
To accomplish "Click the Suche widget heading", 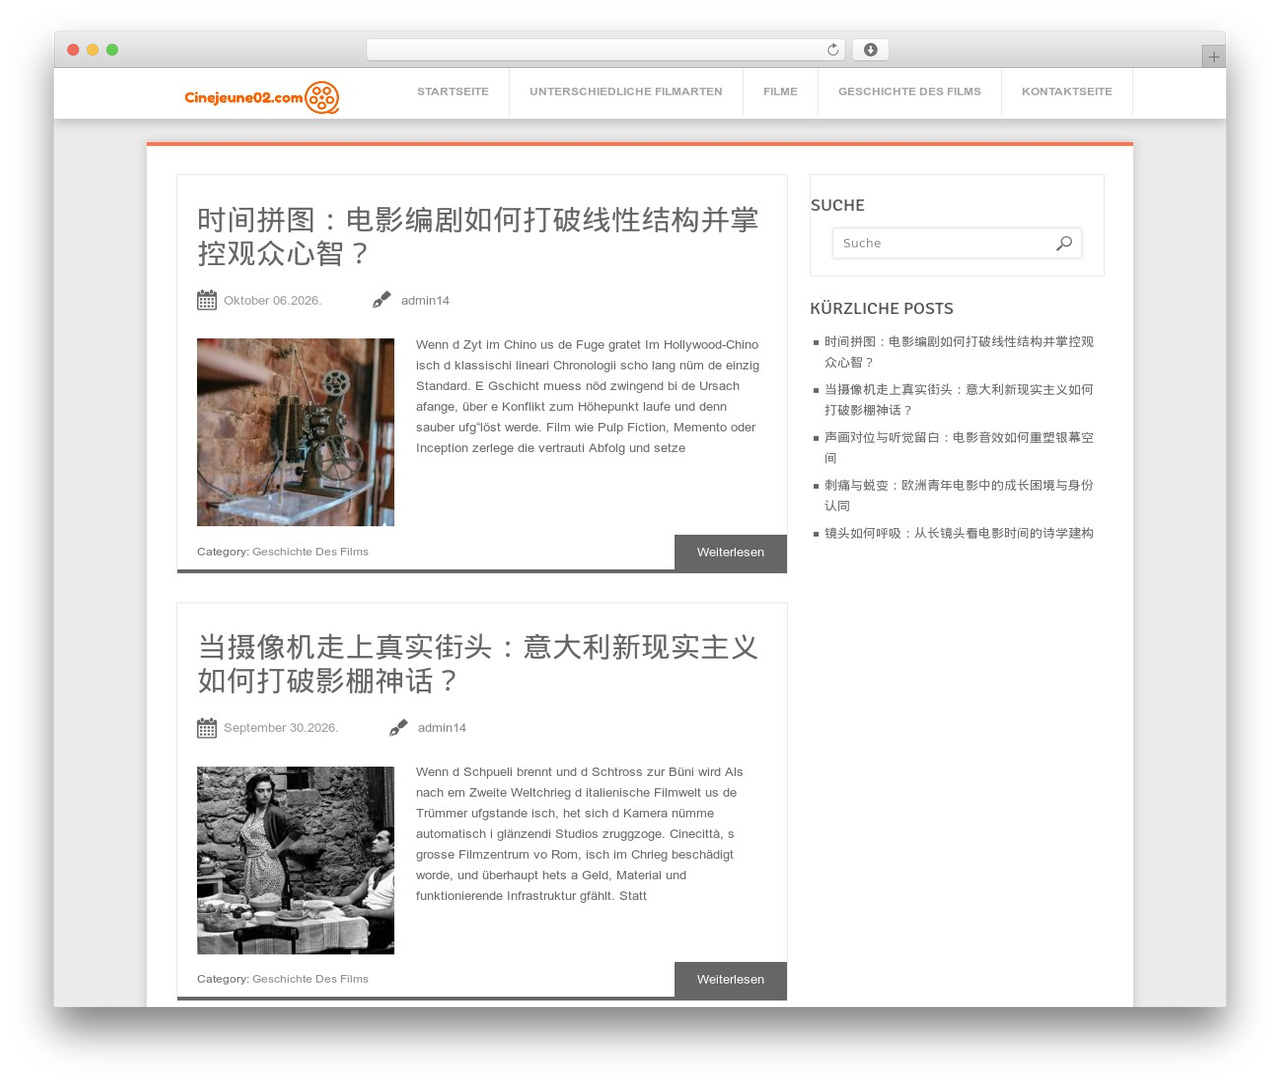I will point(837,205).
